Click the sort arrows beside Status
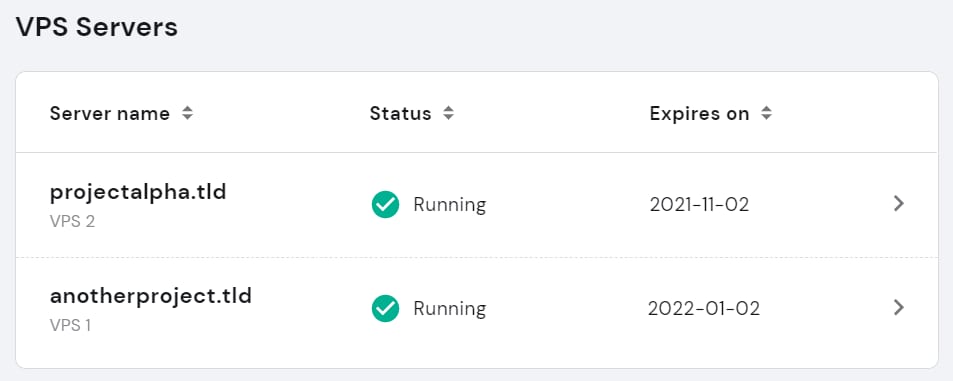Viewport: 953px width, 381px height. pyautogui.click(x=449, y=113)
